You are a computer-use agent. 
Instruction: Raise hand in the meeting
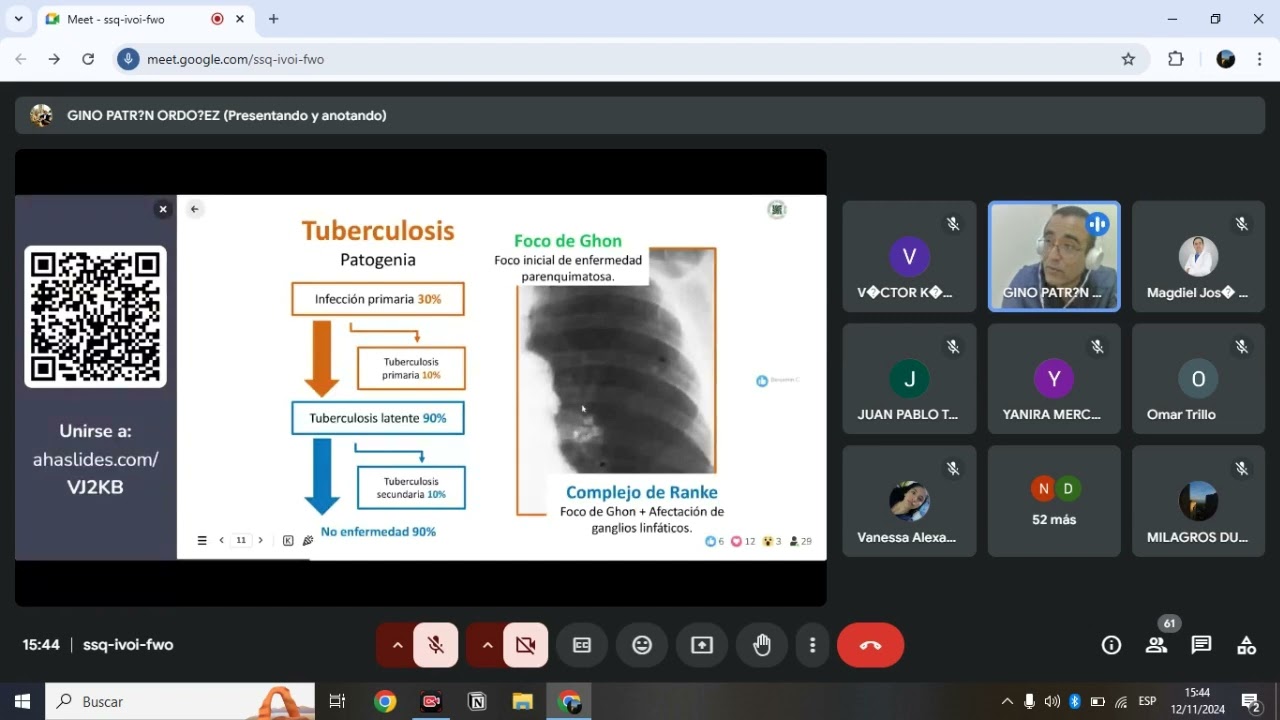point(762,645)
